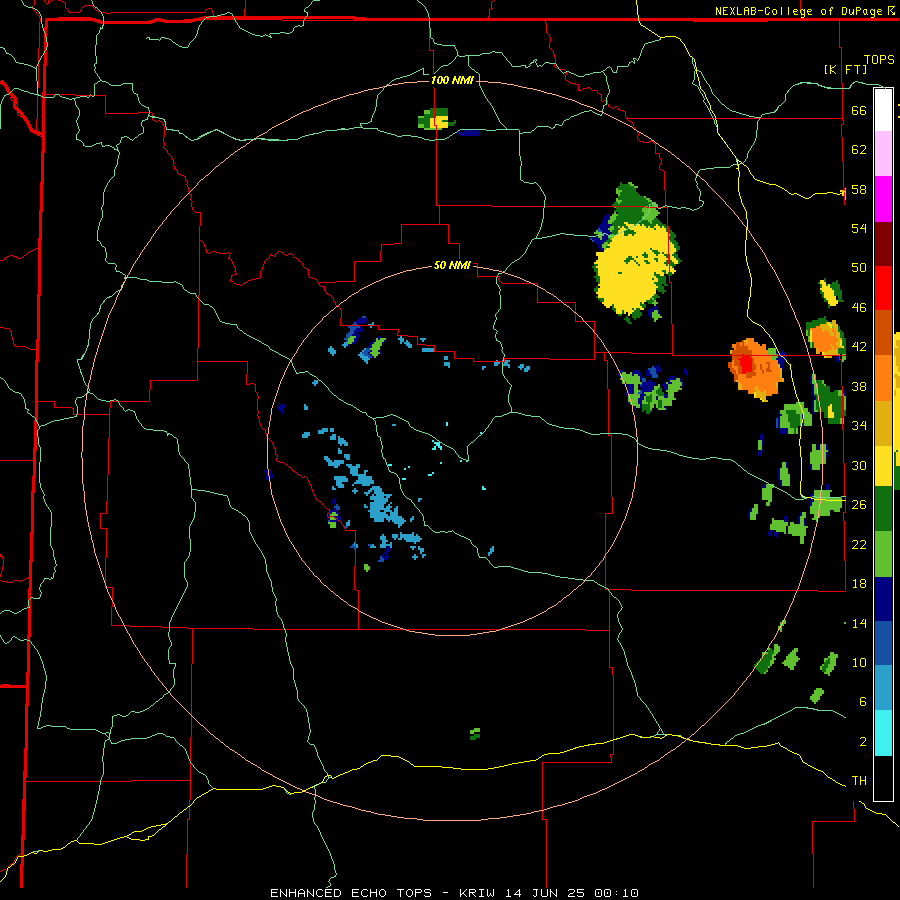Click the '54' legend value
Screen dimensions: 900x900
pyautogui.click(x=859, y=228)
